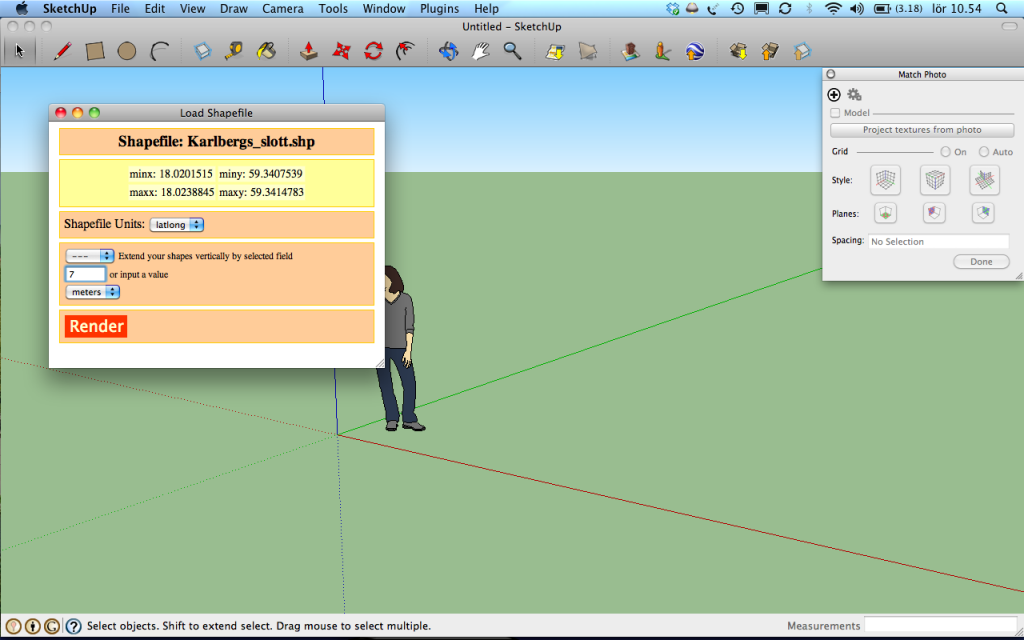Click the Shapefile Karlbergs_slott.shp heading
The image size is (1024, 640).
[x=216, y=142]
